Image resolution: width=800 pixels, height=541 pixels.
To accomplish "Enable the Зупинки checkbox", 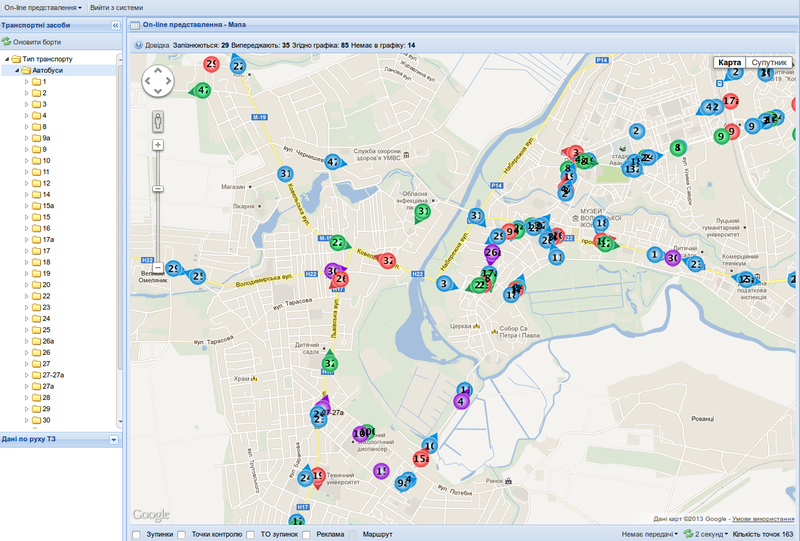I will tap(136, 534).
